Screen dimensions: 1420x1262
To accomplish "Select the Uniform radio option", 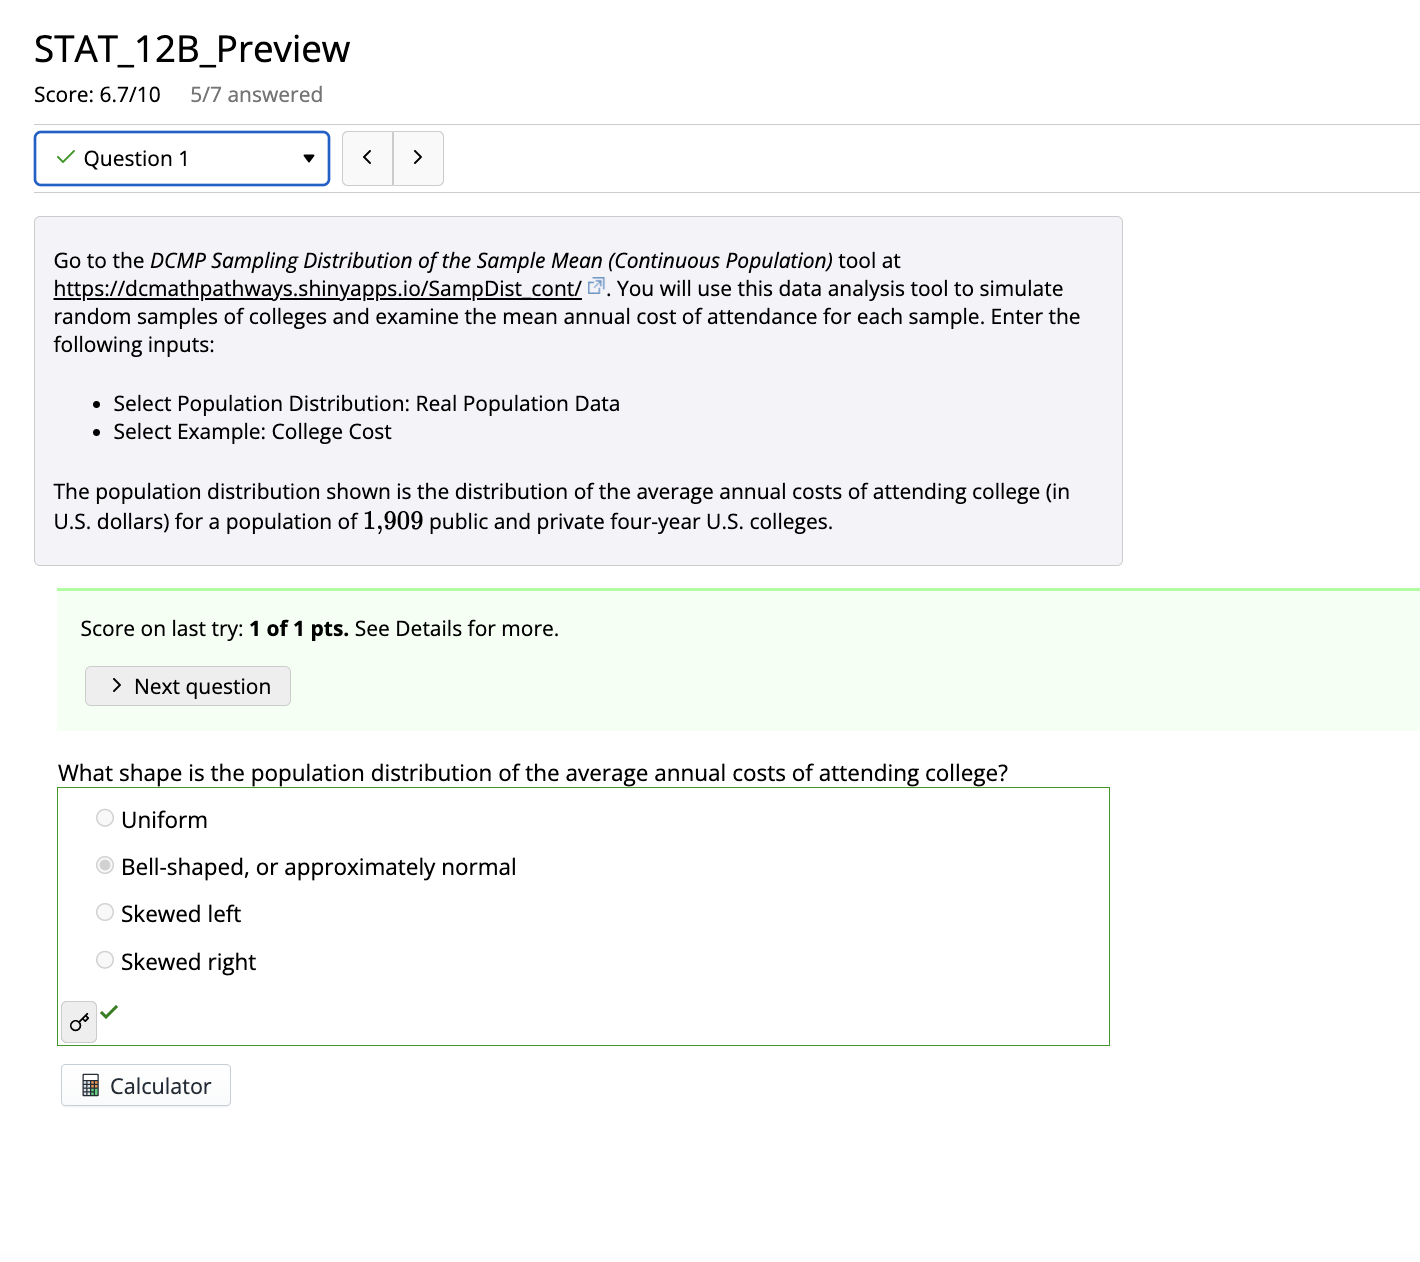I will coord(105,817).
